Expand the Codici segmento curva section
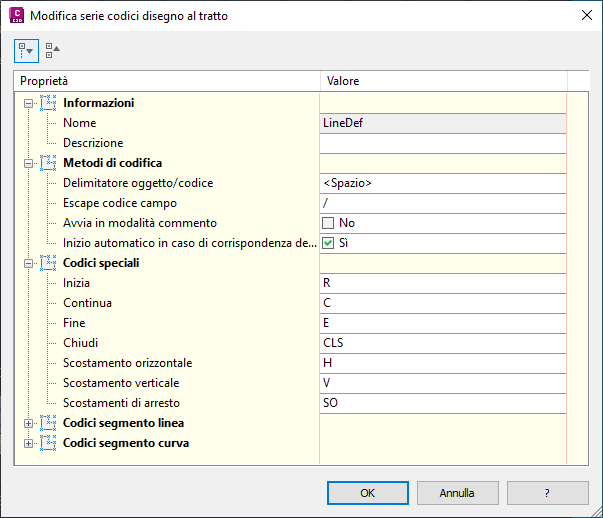The image size is (603, 518). 28,443
